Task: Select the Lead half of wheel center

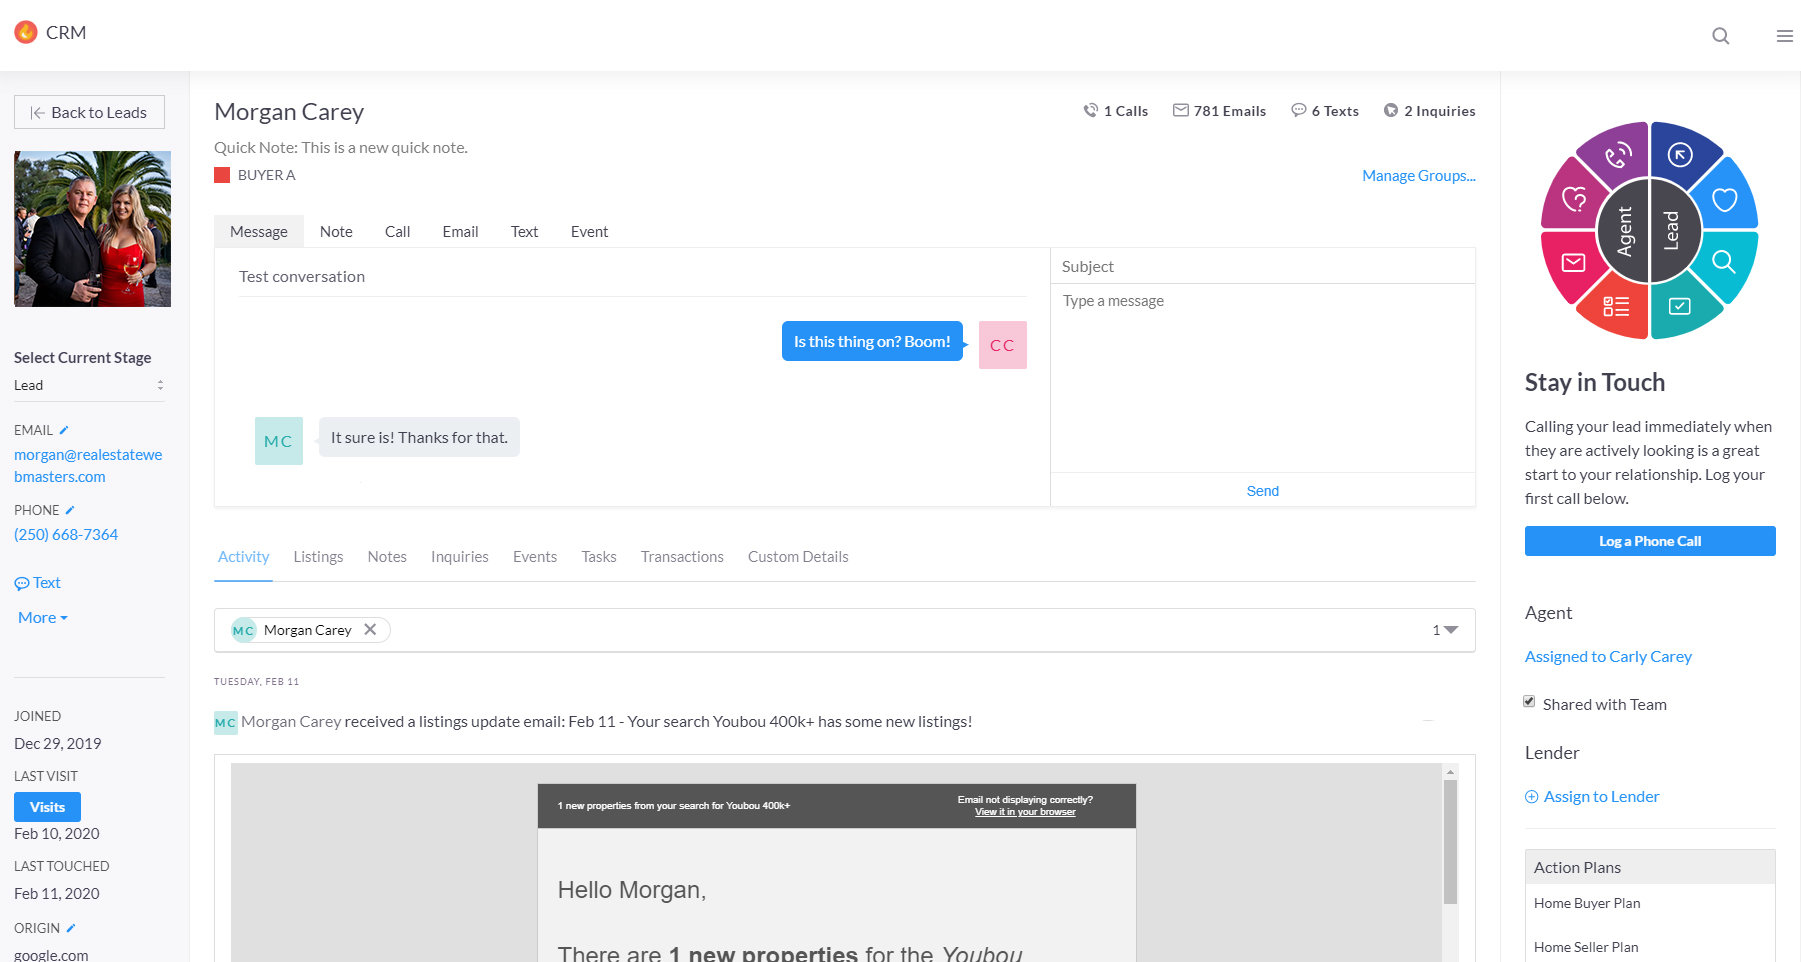Action: click(x=1672, y=231)
